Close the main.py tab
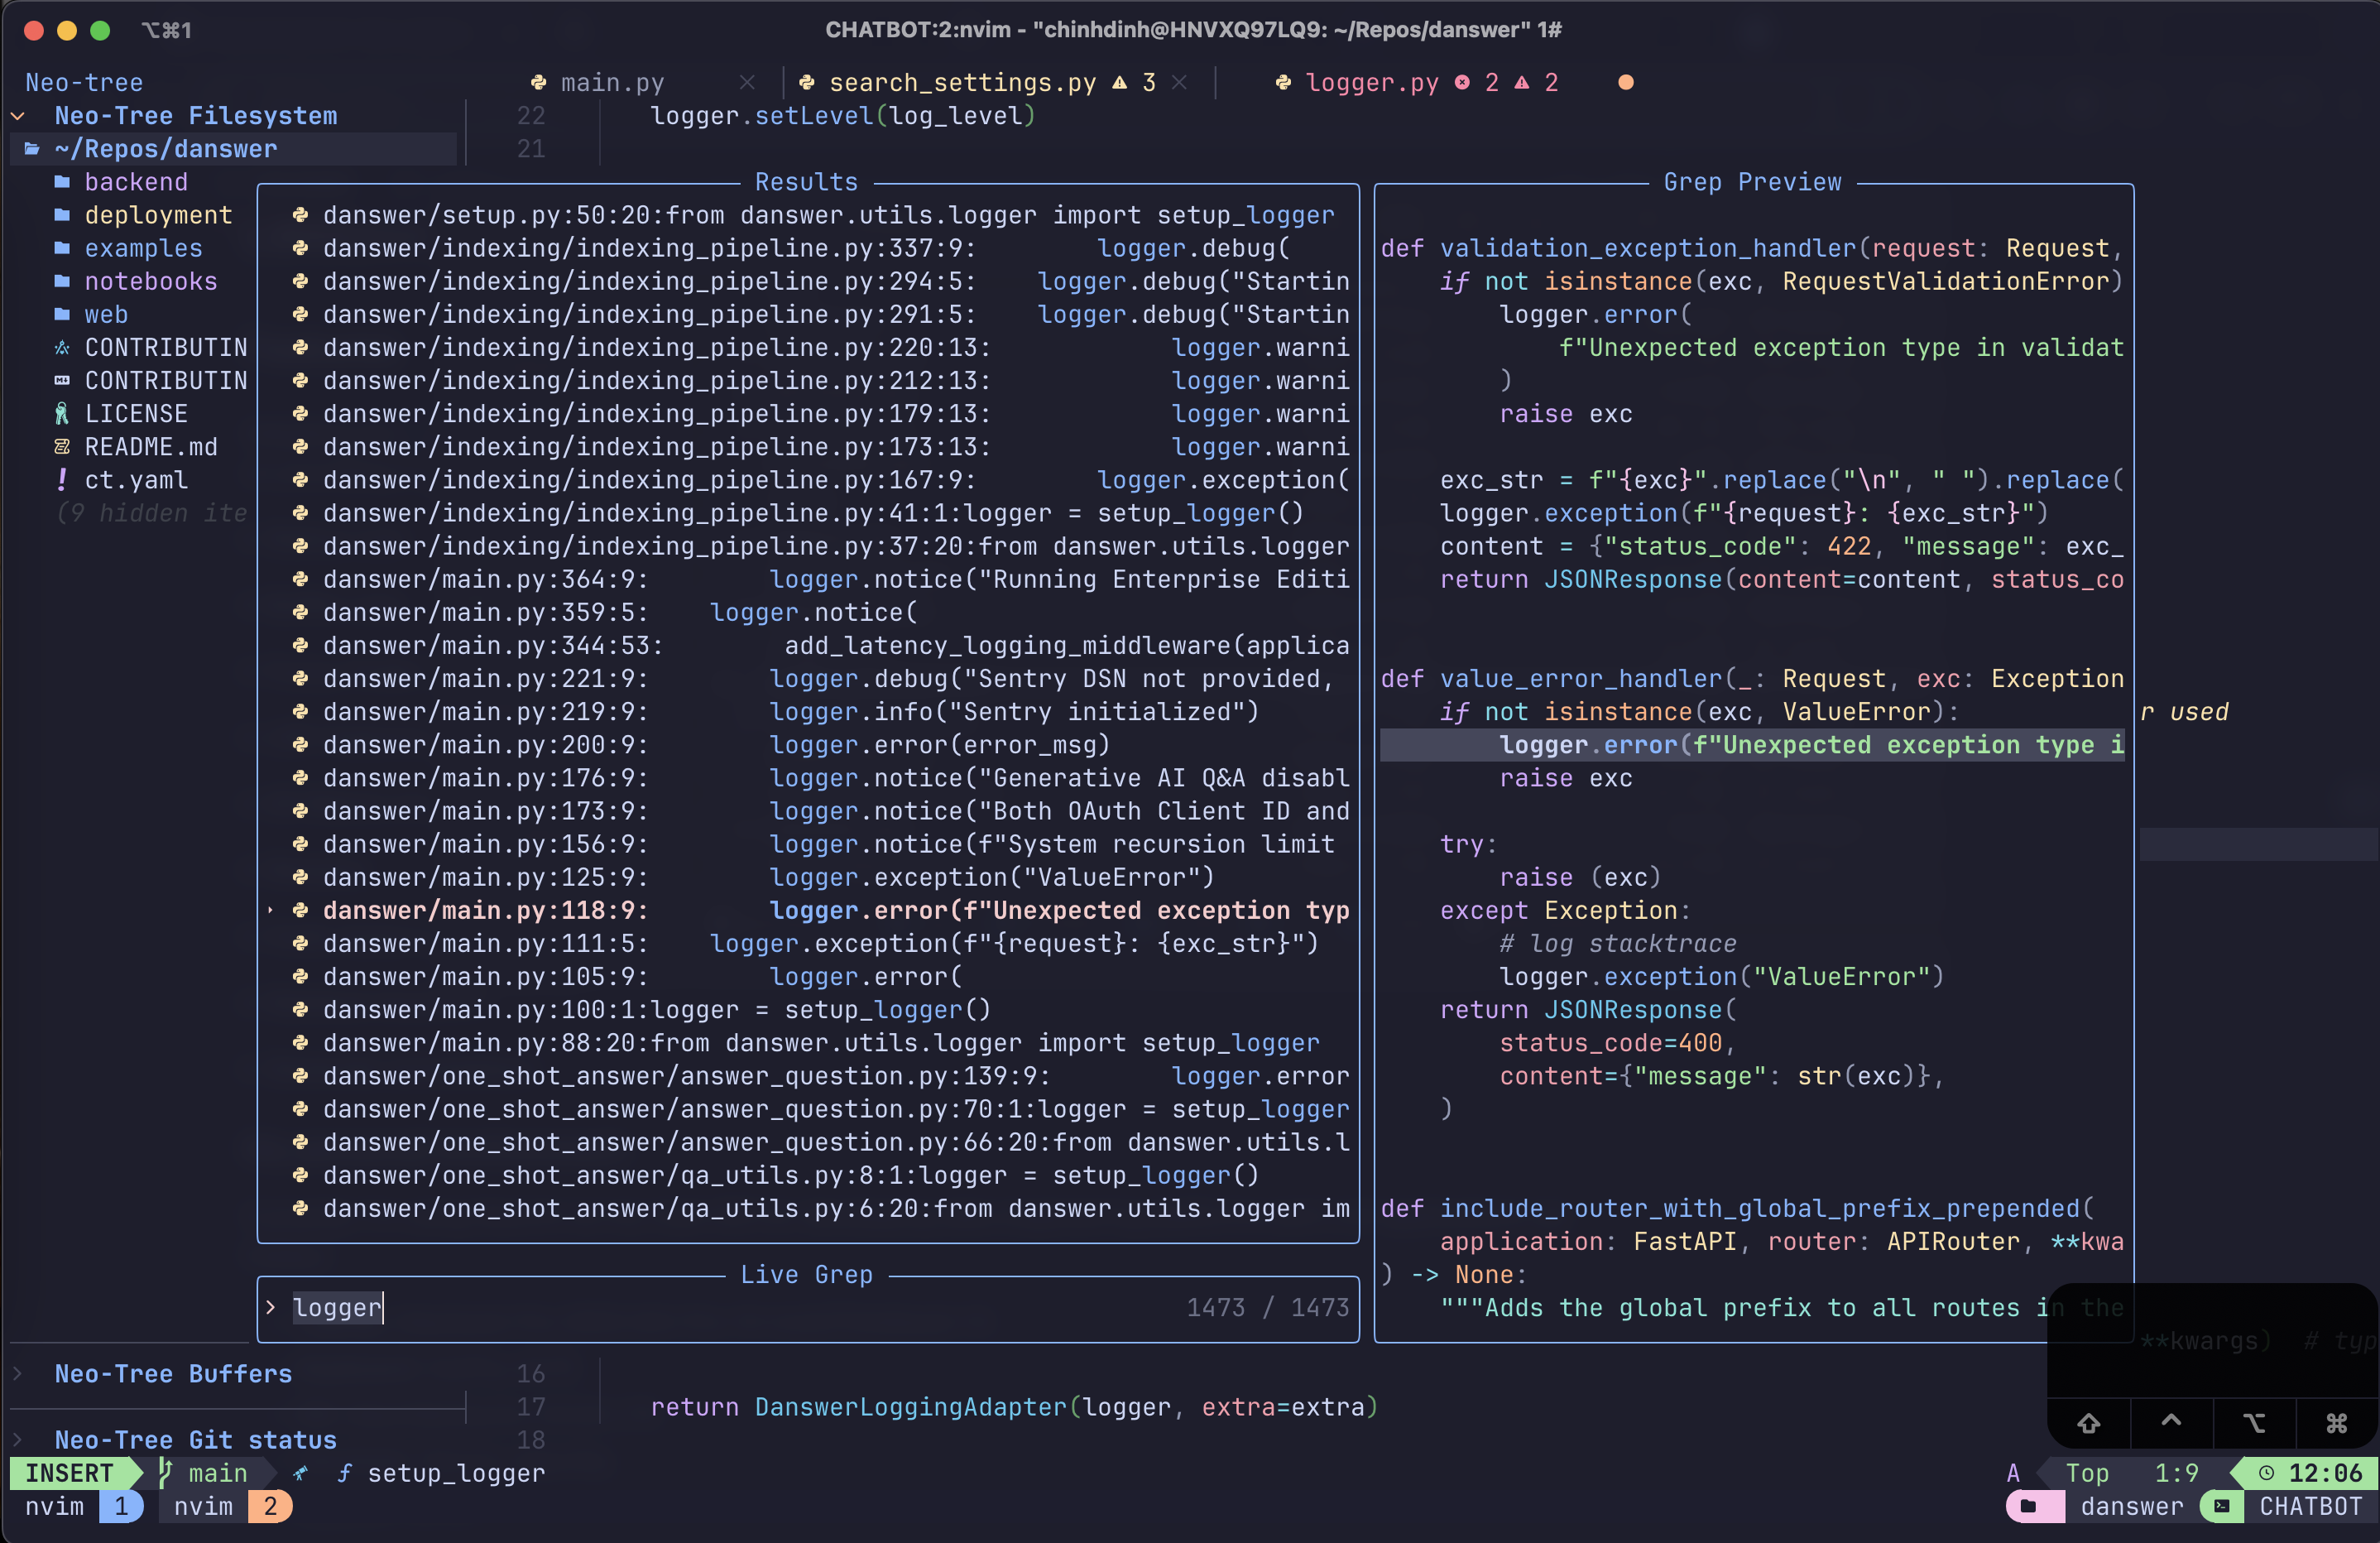The height and width of the screenshot is (1543, 2380). point(747,83)
